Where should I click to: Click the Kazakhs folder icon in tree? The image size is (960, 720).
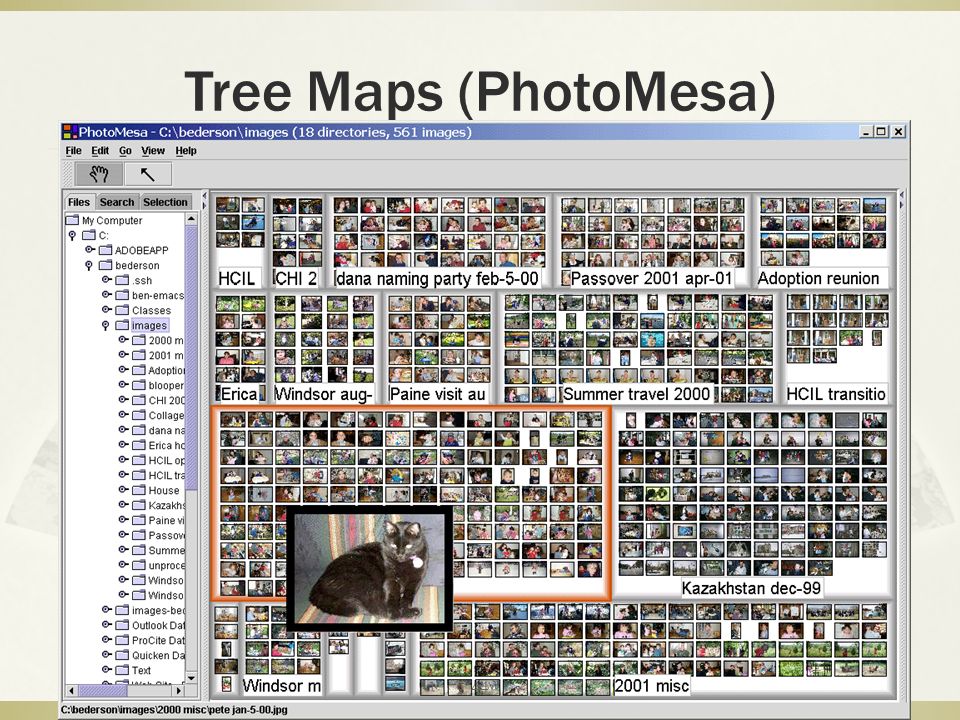click(x=139, y=505)
